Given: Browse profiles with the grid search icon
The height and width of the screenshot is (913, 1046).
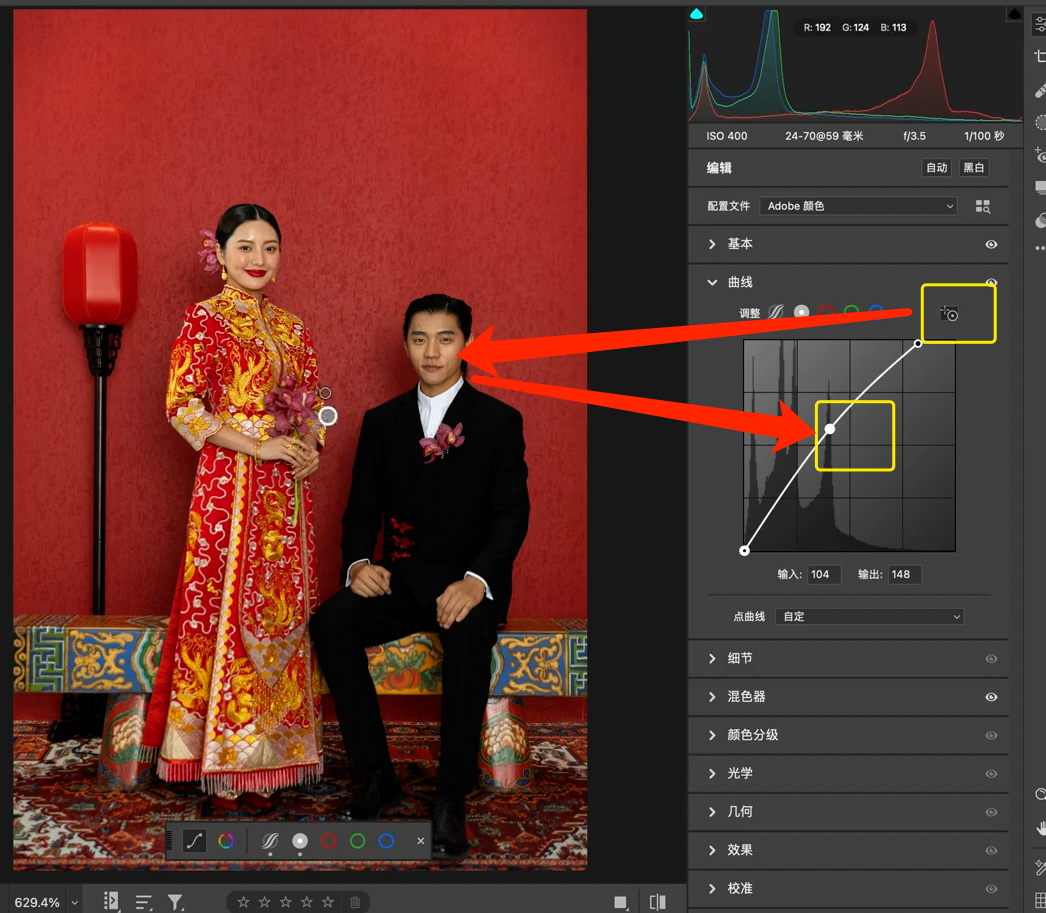Looking at the screenshot, I should [983, 207].
